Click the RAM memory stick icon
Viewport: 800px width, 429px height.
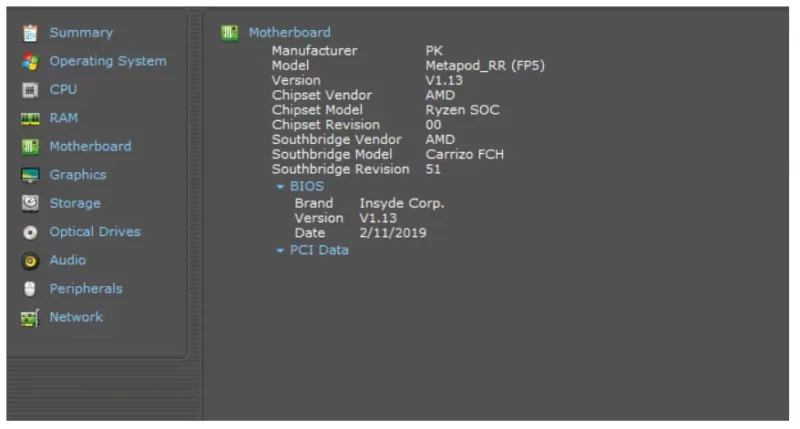(30, 119)
